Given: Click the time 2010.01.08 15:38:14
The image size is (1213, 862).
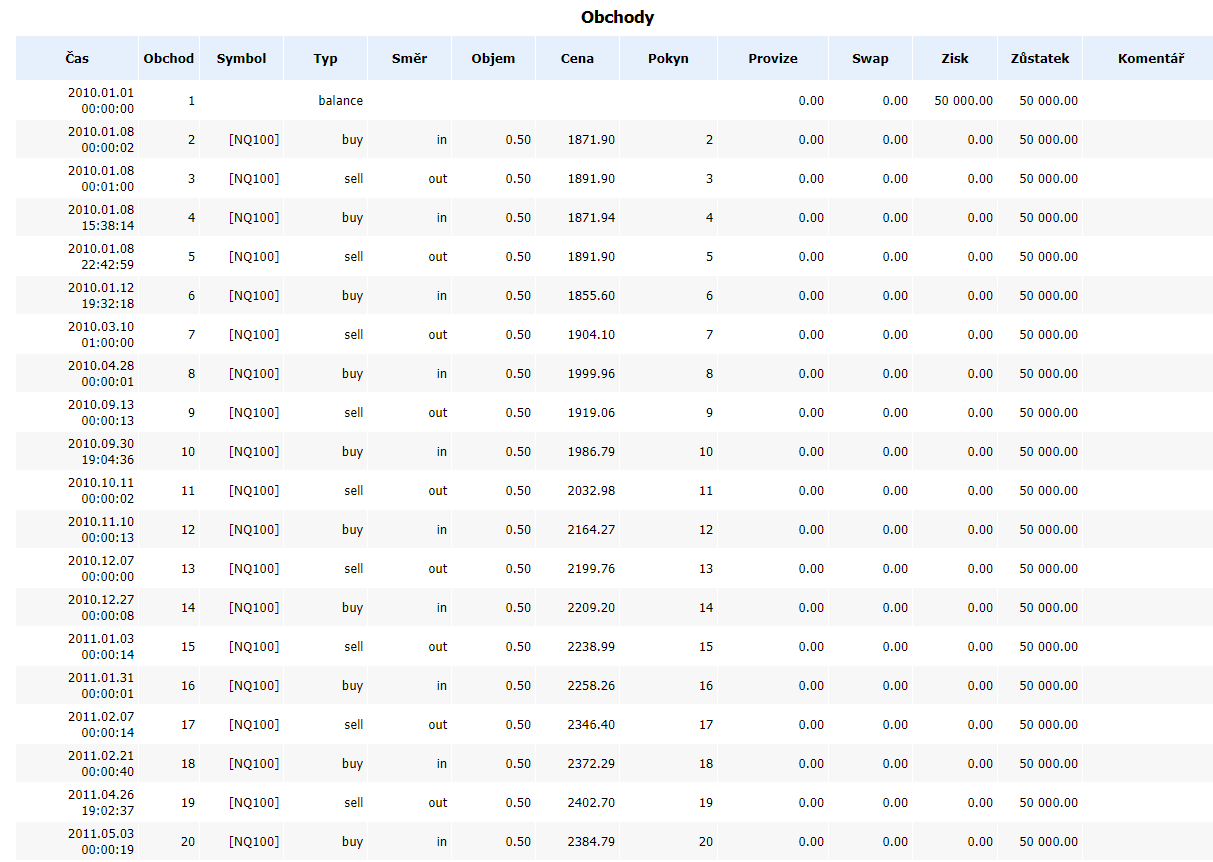Looking at the screenshot, I should click(100, 218).
